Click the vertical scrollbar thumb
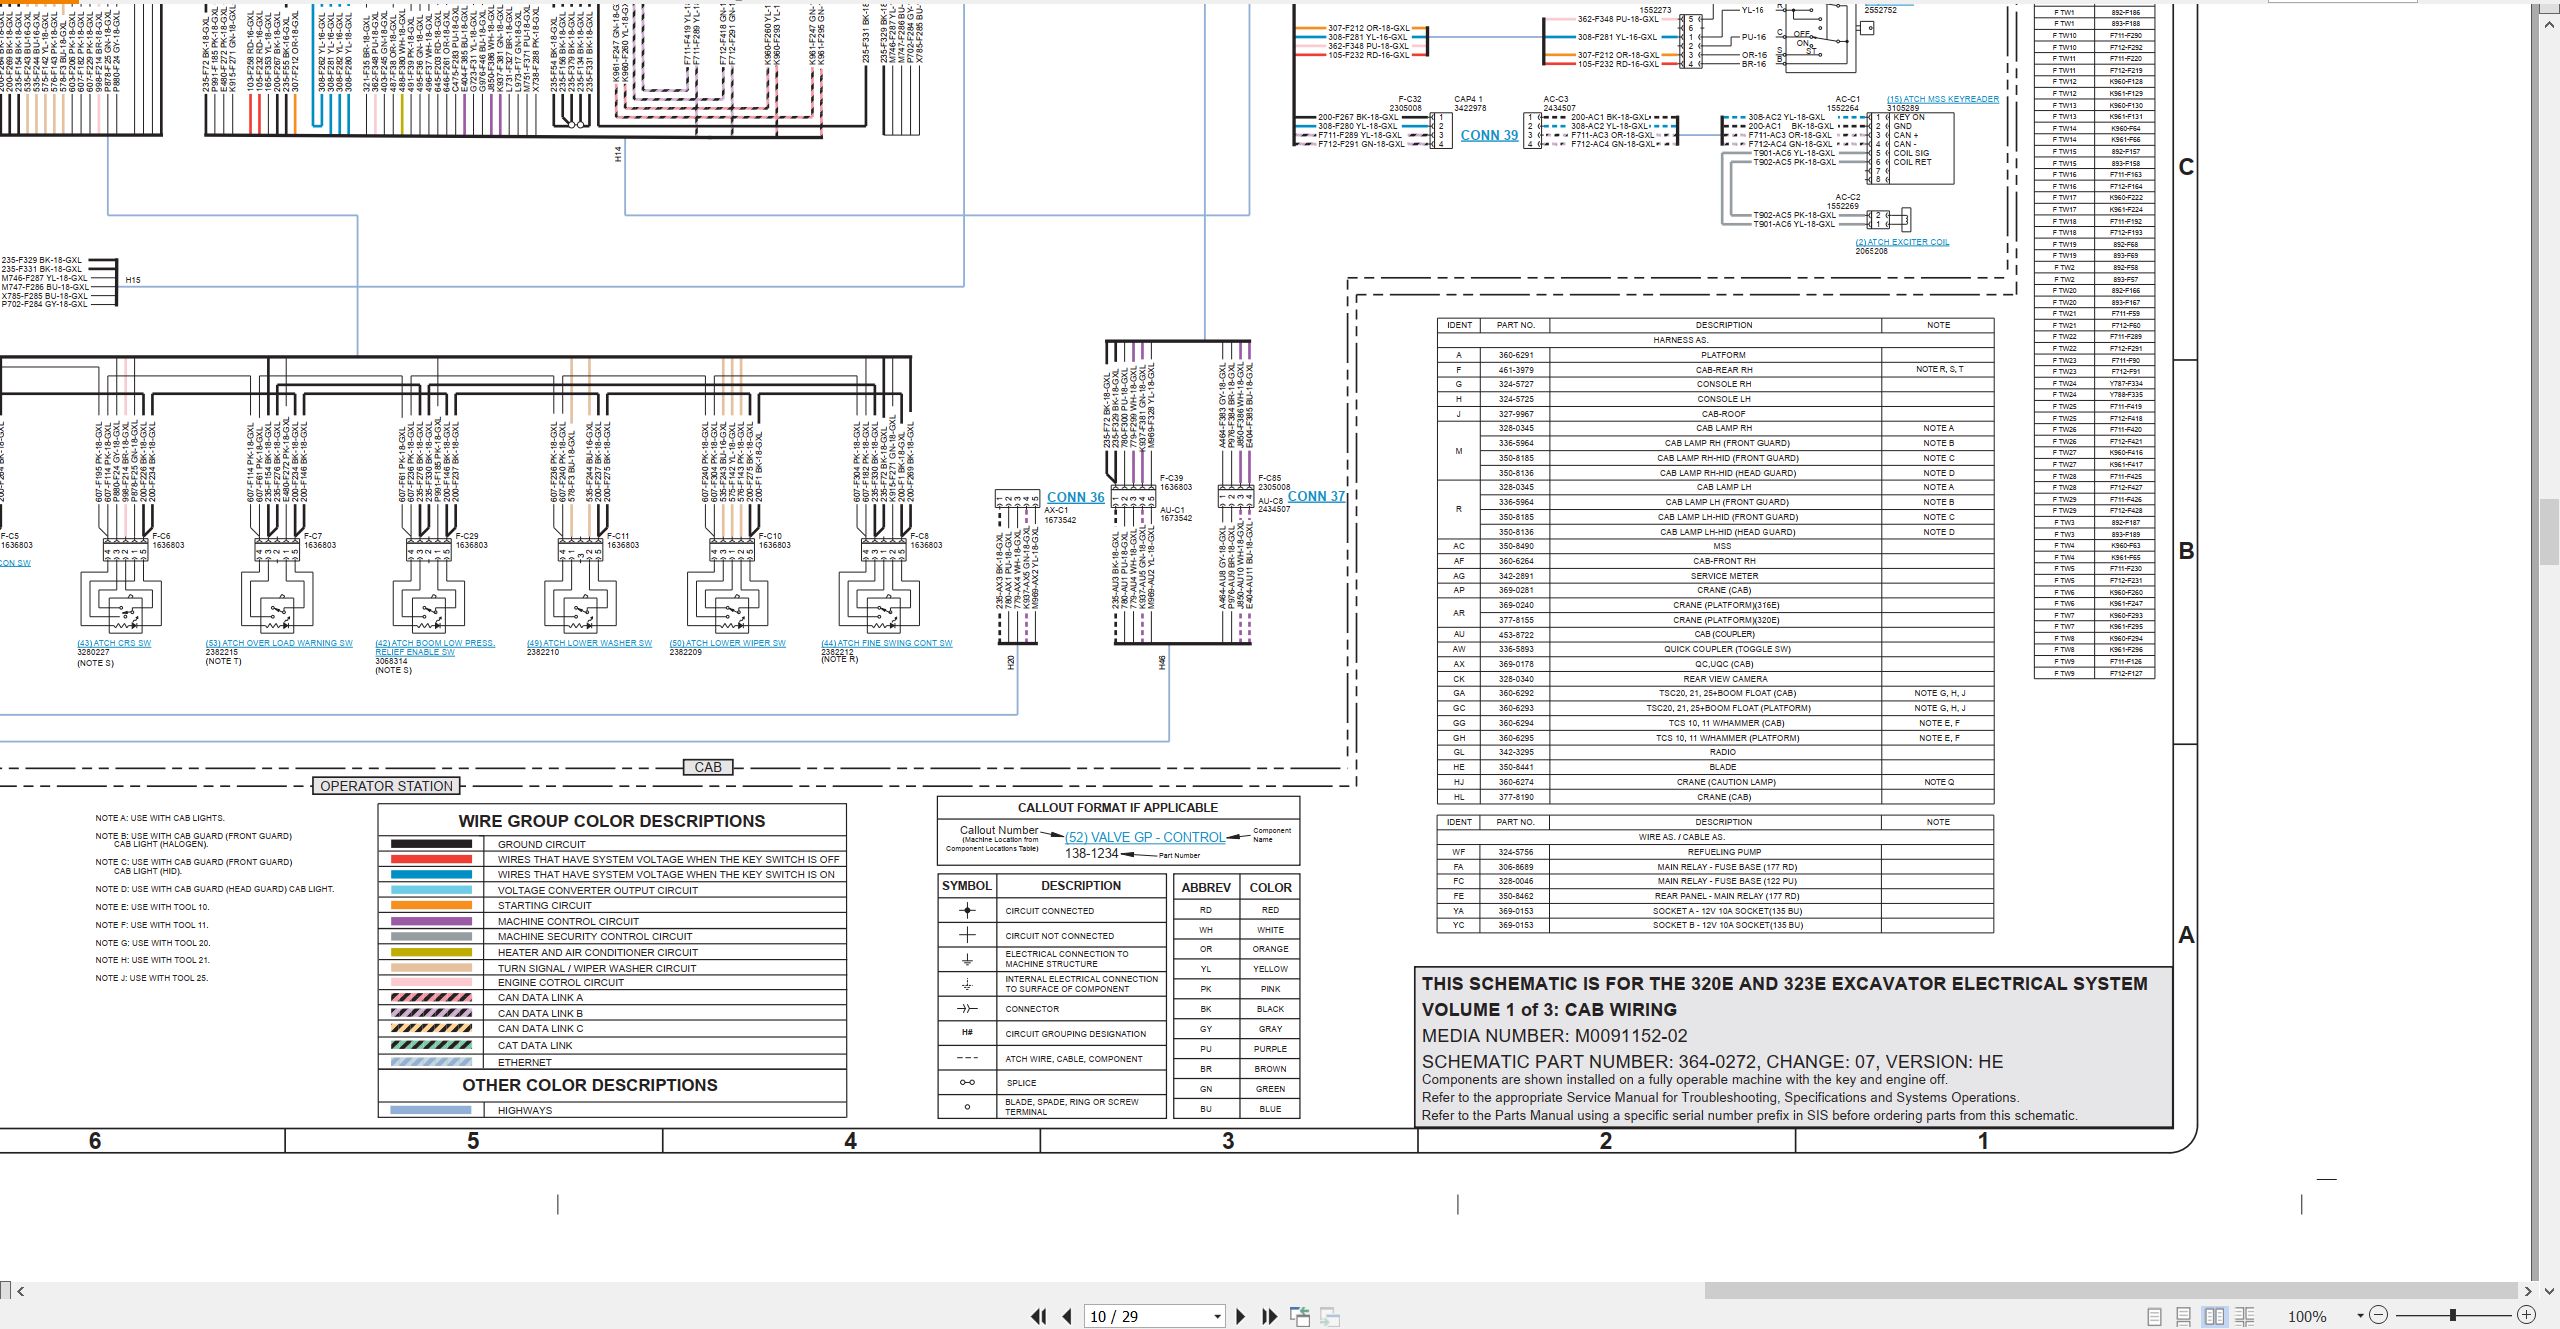 (2550, 530)
